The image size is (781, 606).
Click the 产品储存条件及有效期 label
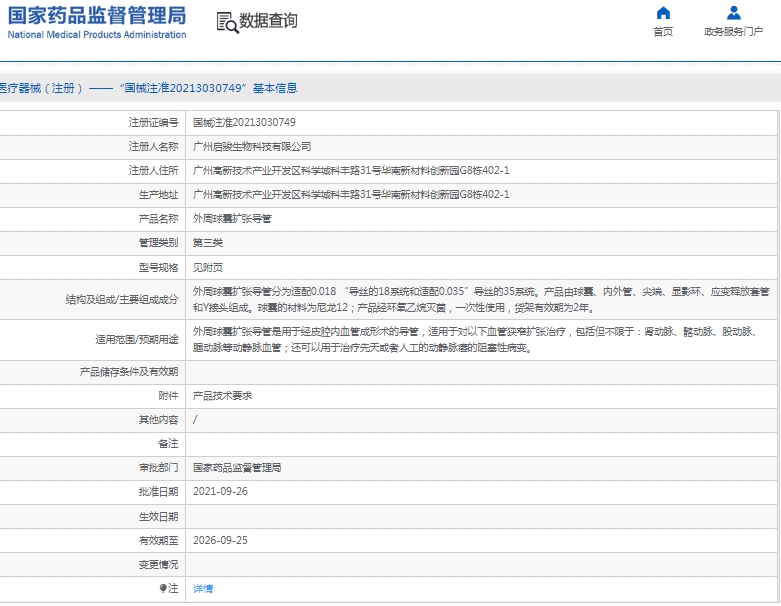tap(129, 371)
